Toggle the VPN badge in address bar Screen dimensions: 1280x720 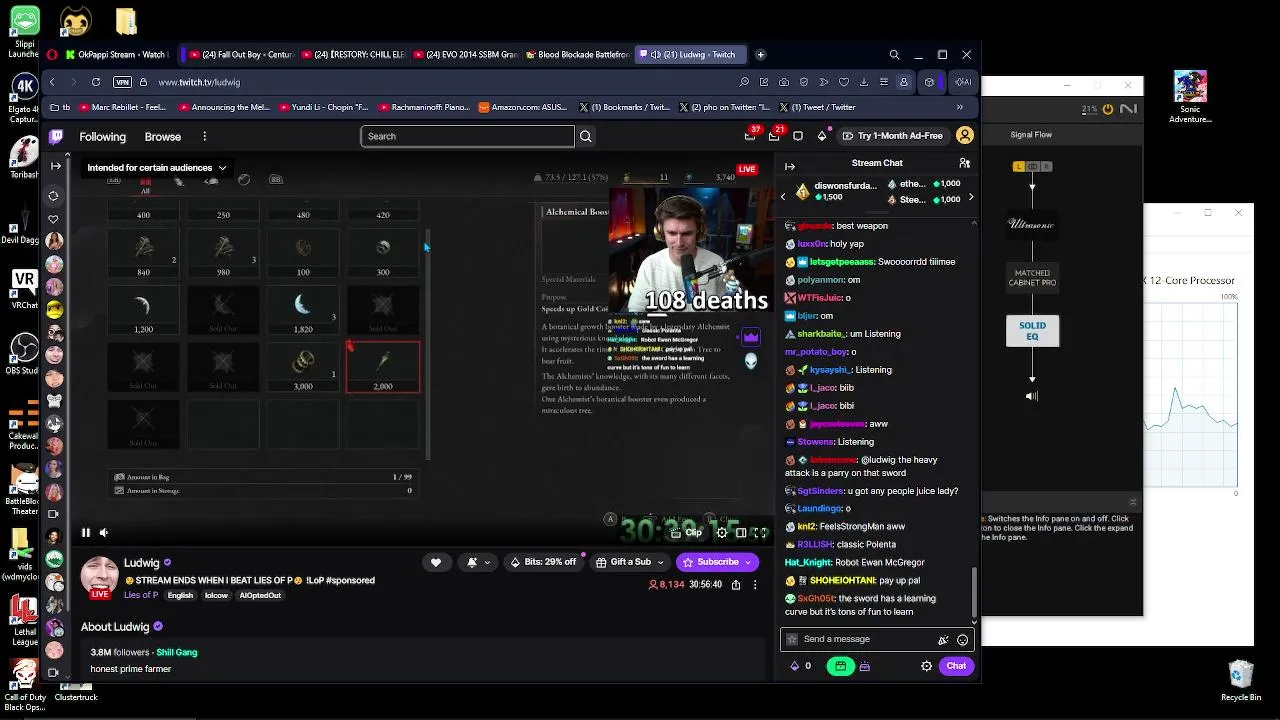point(122,82)
